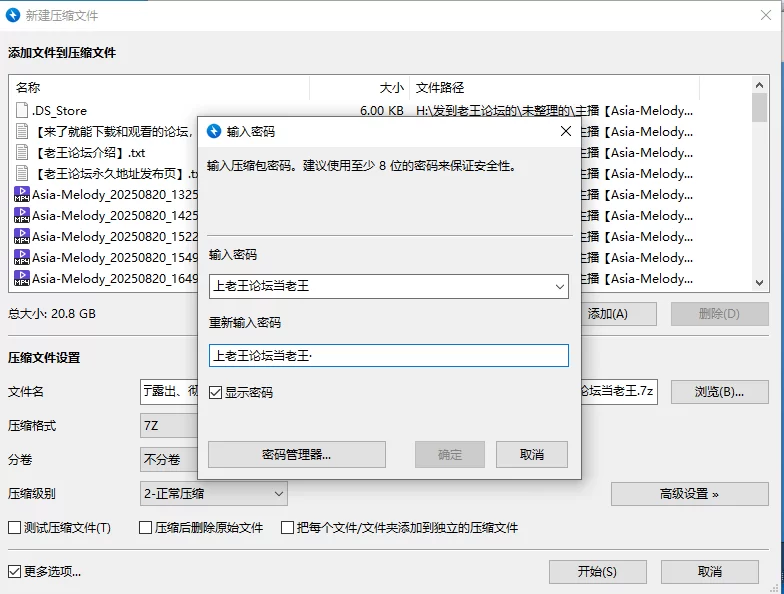This screenshot has height=594, width=784.
Task: Open the 输入密码 combo box dropdown arrow
Action: coord(559,287)
